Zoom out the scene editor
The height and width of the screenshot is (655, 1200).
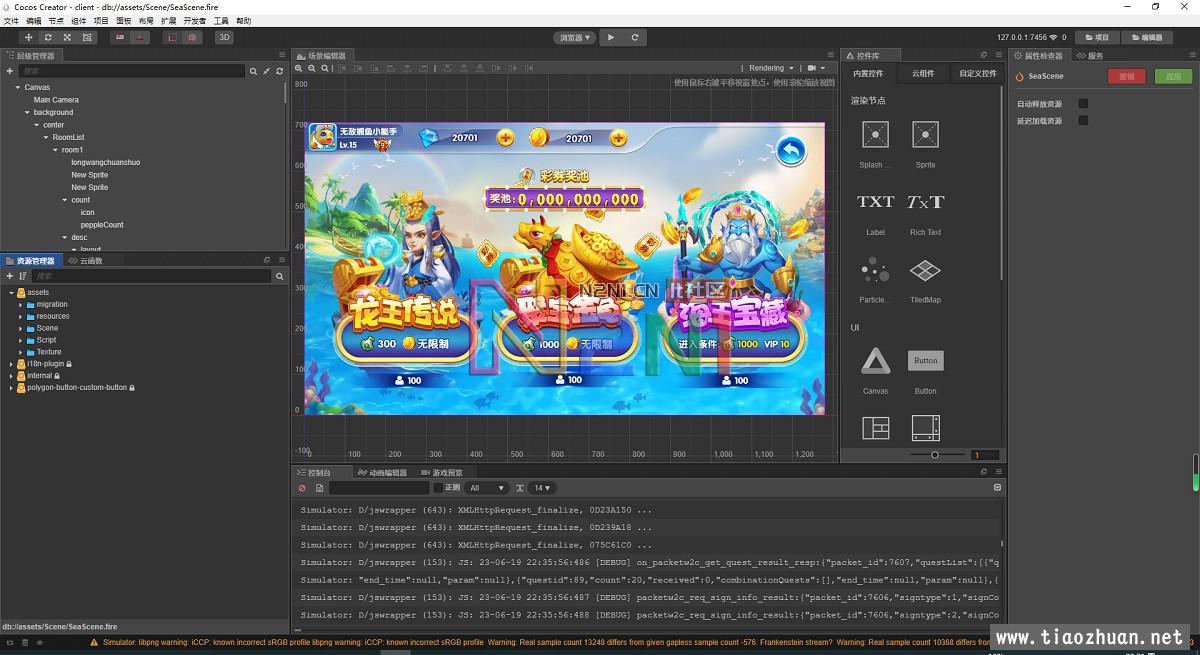tap(312, 68)
